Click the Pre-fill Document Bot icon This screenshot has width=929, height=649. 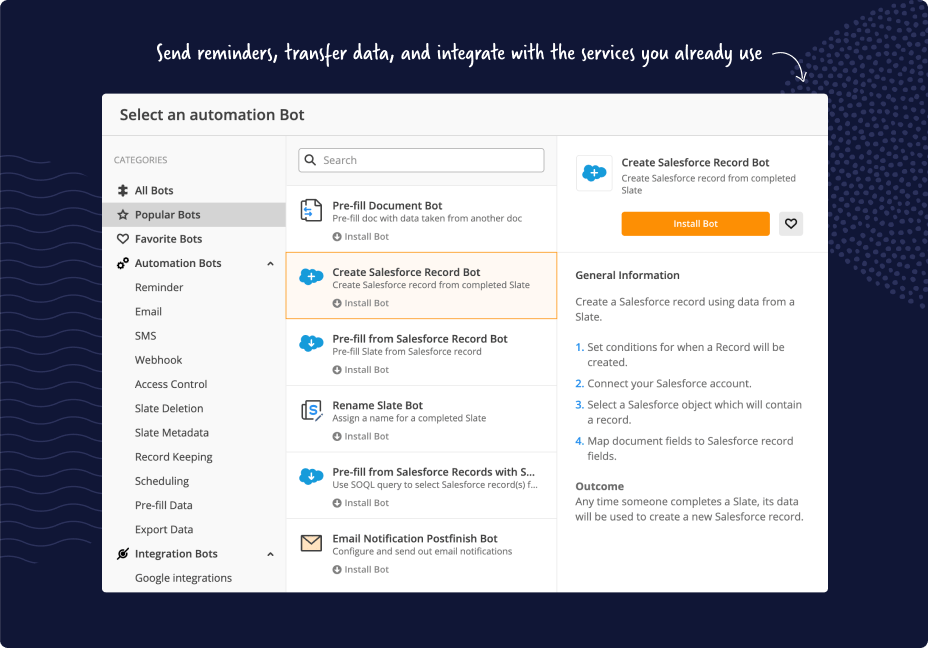(311, 210)
